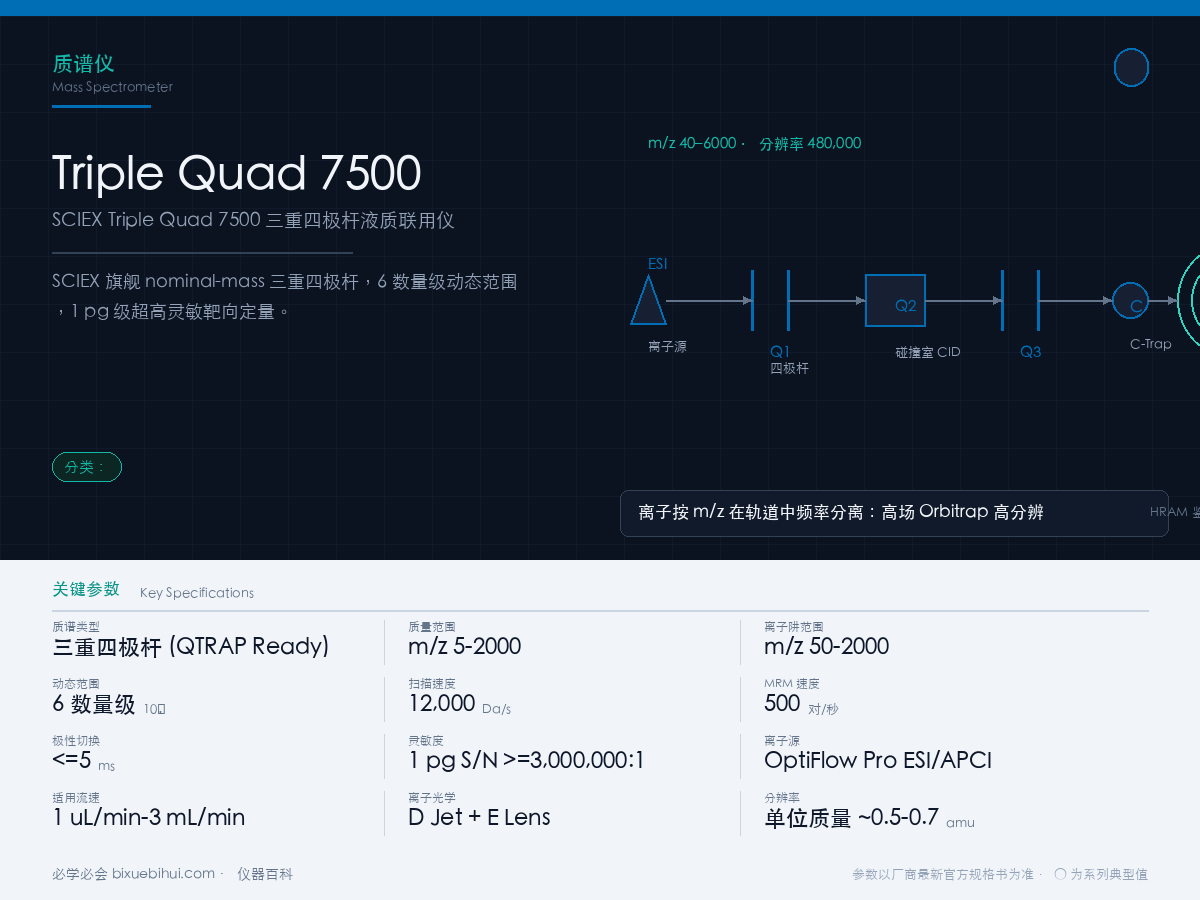Click the ESI ion source triangle icon
Viewport: 1200px width, 900px height.
tap(648, 300)
